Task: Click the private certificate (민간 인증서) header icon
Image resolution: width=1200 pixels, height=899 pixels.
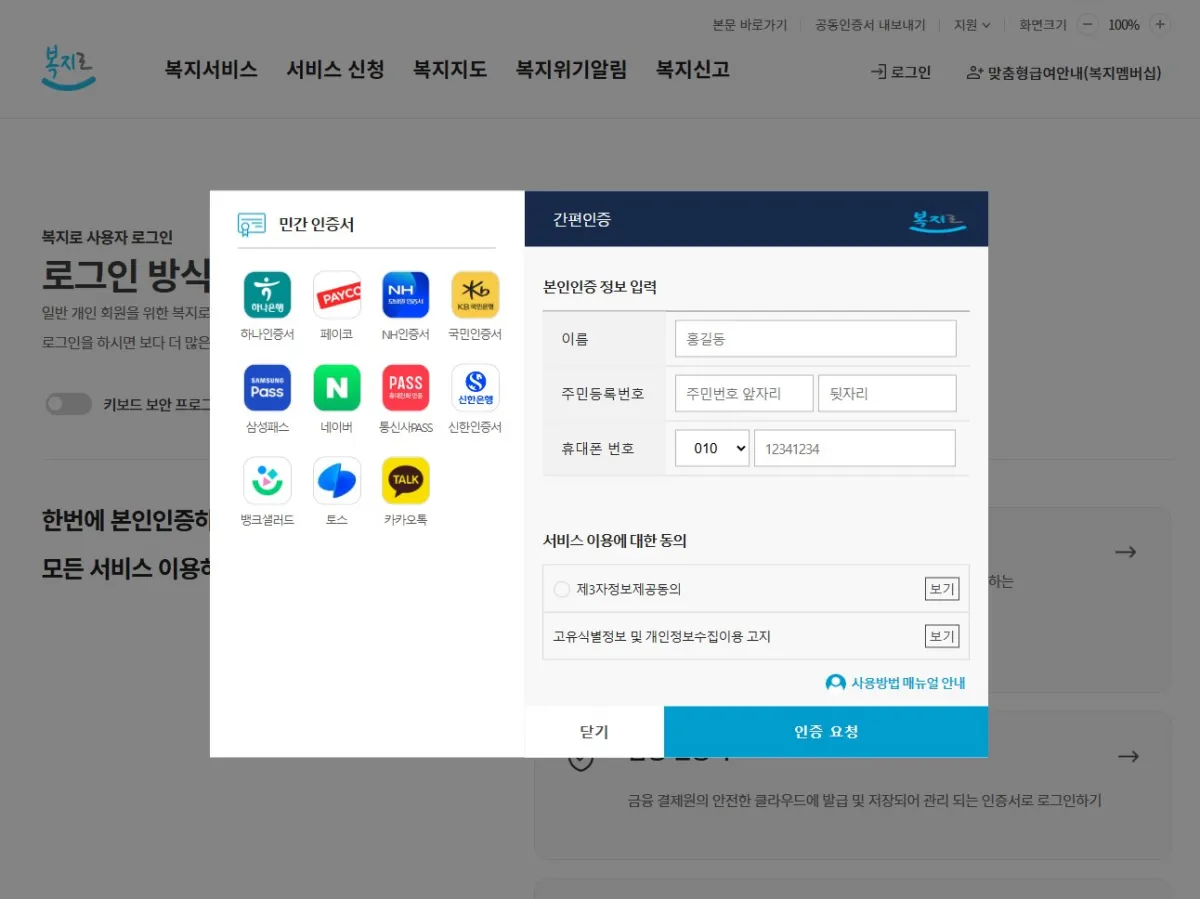Action: click(252, 224)
